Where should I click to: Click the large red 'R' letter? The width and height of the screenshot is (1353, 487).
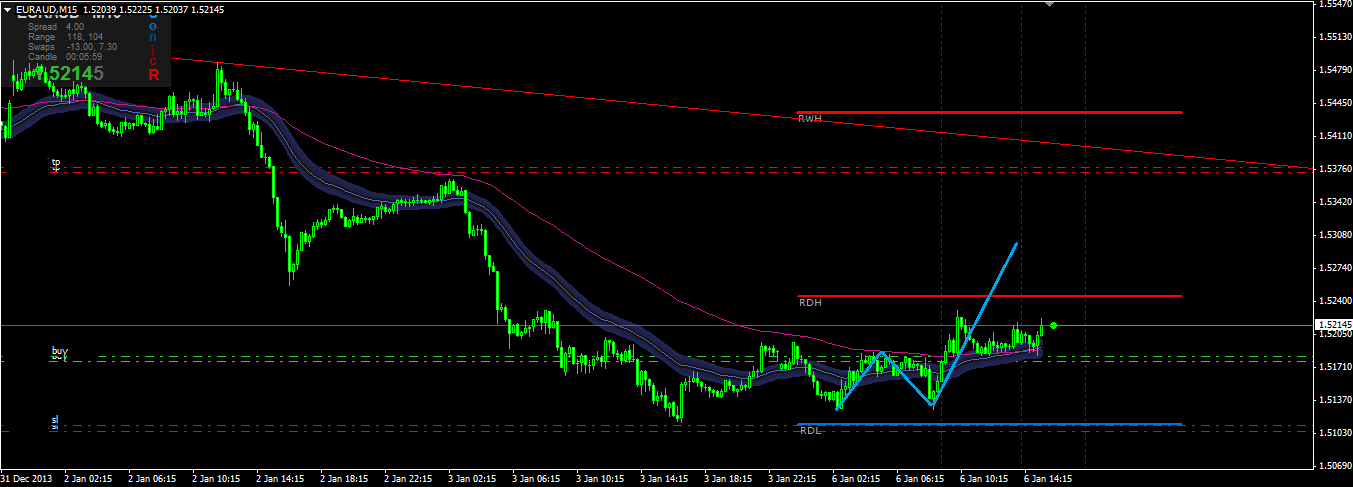(154, 74)
